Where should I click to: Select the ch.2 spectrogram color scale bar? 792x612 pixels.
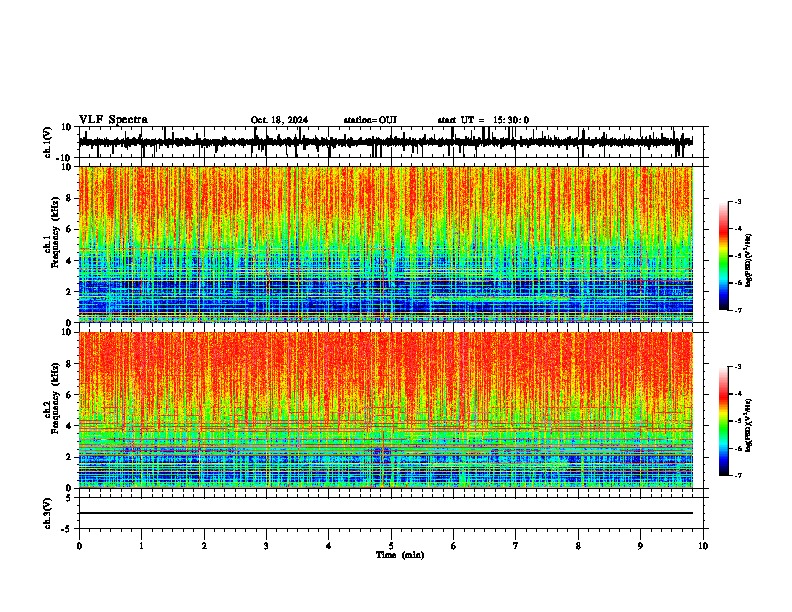(x=723, y=421)
